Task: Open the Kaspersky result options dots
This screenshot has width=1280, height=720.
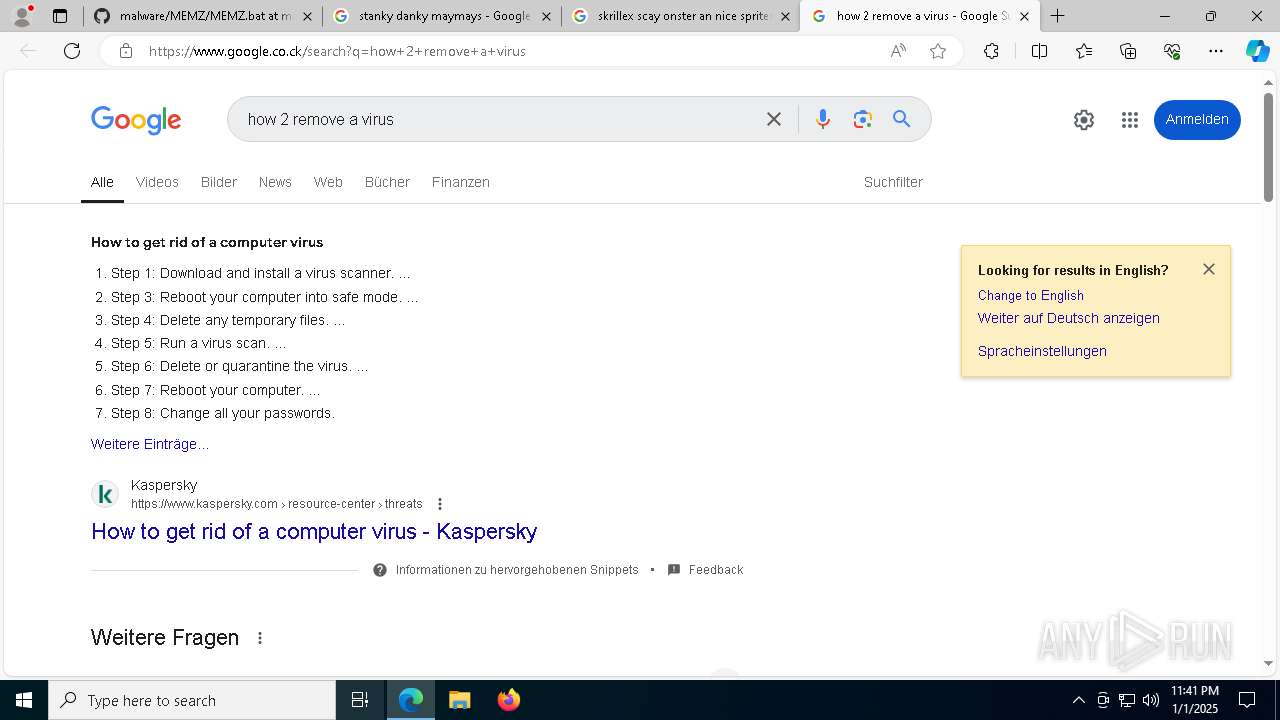Action: [x=440, y=504]
